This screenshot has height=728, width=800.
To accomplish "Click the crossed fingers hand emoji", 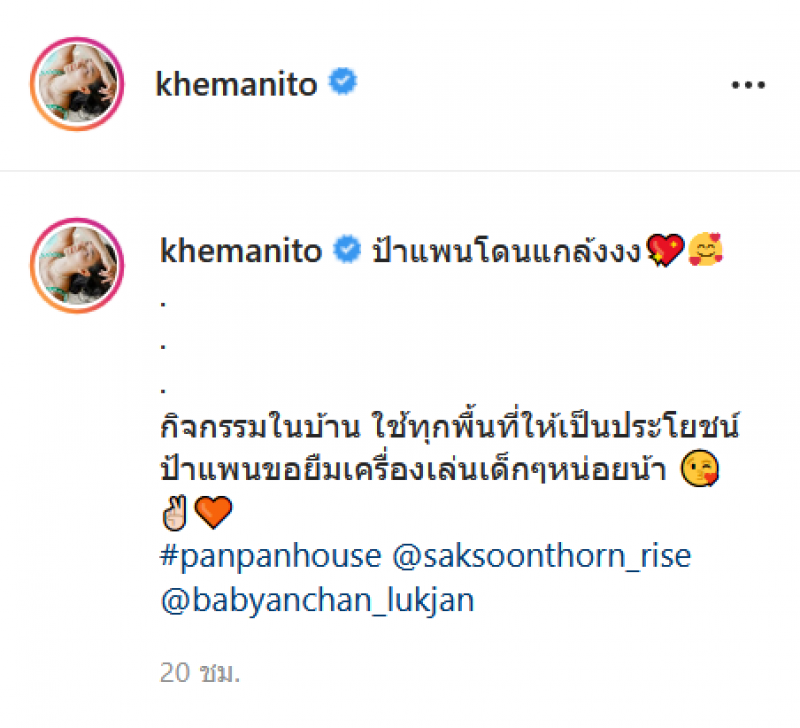I will (x=174, y=513).
